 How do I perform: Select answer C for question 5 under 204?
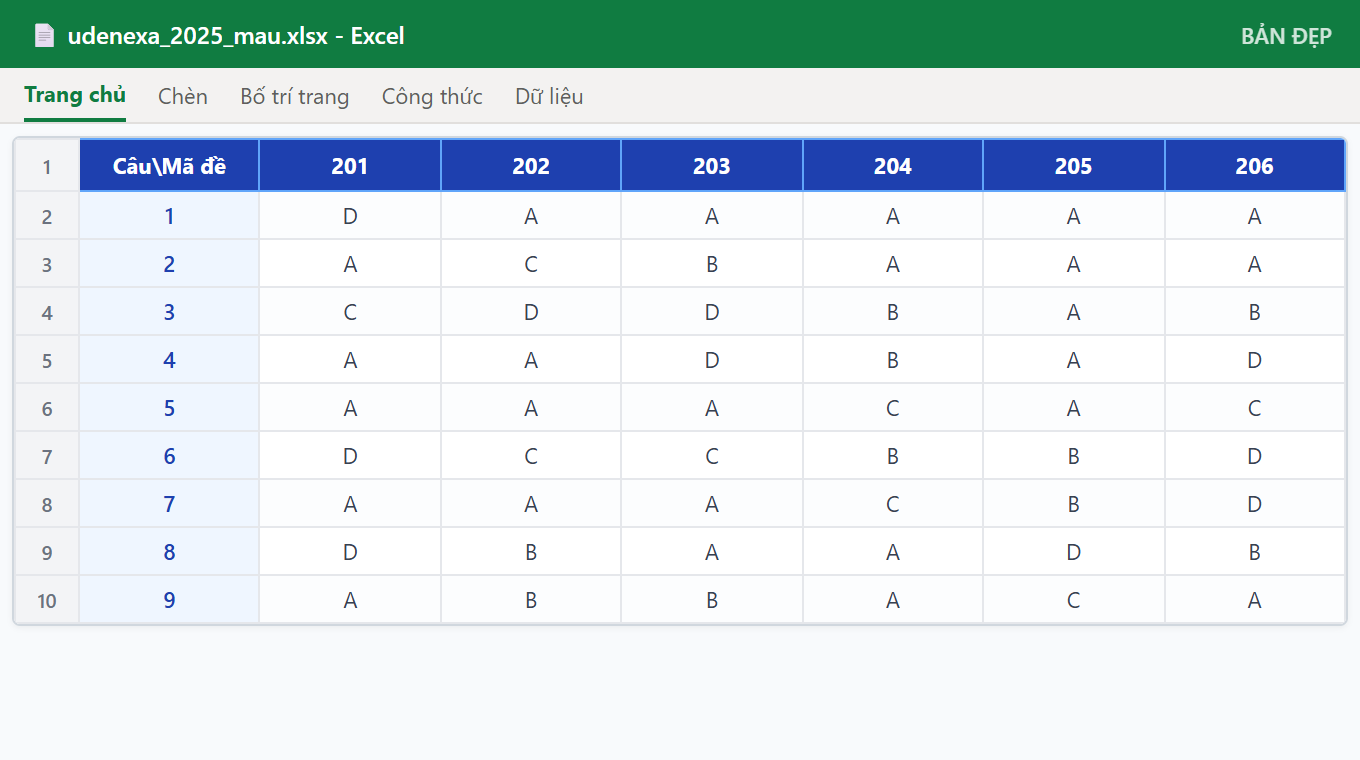pos(893,408)
